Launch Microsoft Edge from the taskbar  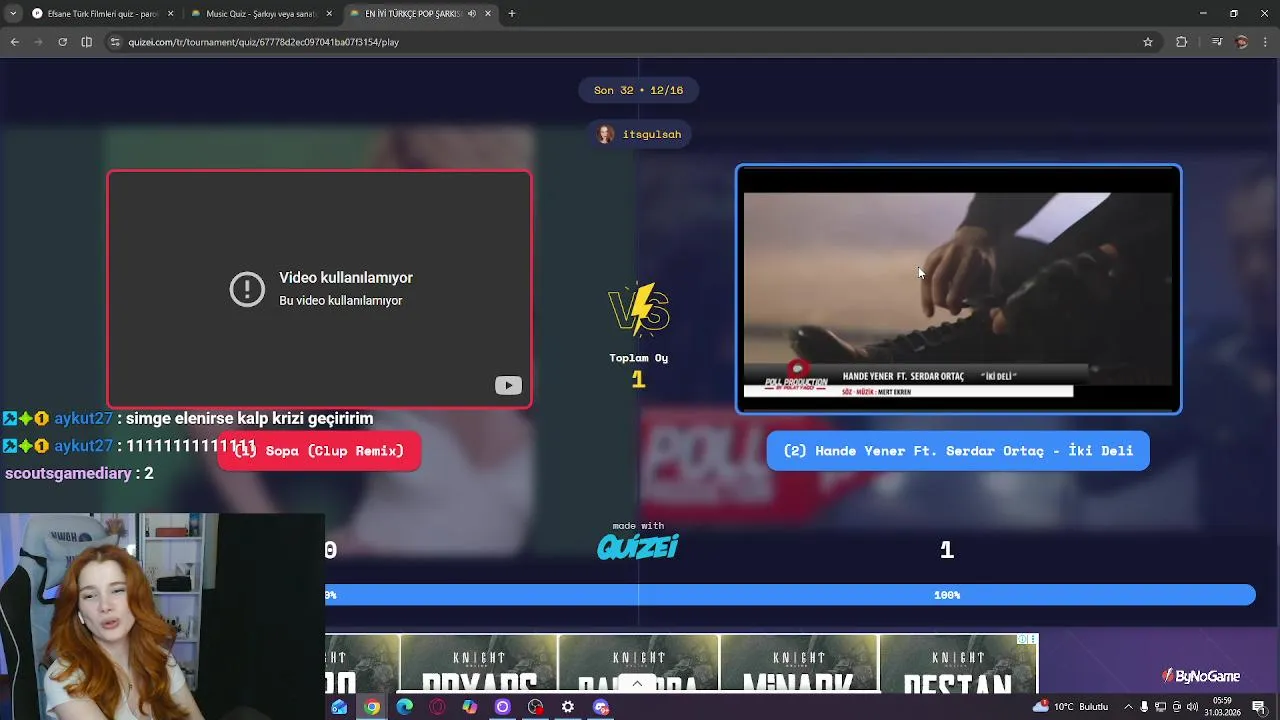click(x=405, y=707)
